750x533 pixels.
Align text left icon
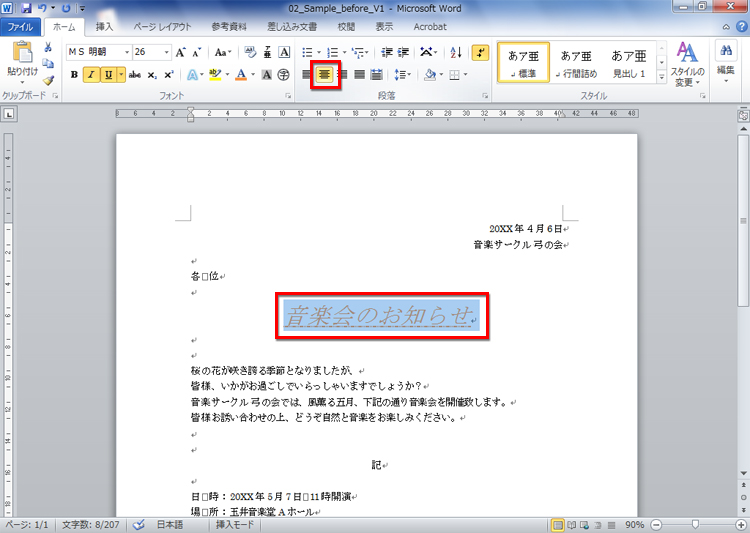[307, 75]
